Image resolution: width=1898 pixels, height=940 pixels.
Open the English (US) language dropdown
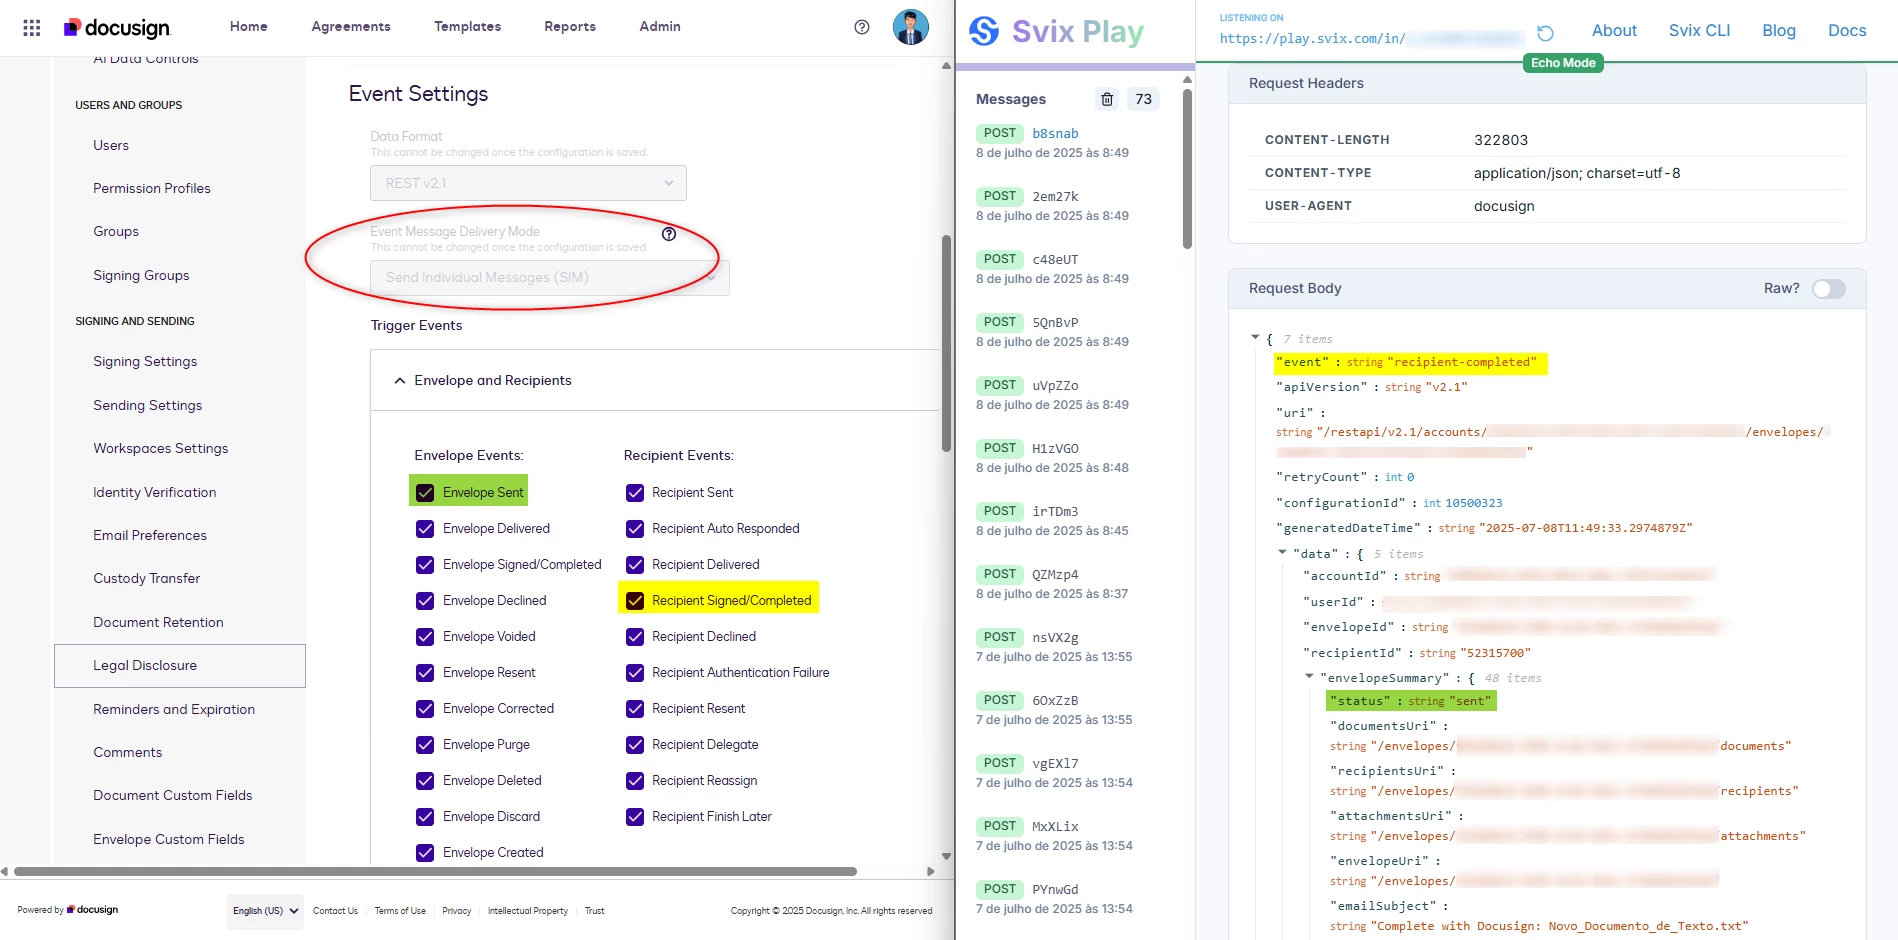(x=265, y=911)
